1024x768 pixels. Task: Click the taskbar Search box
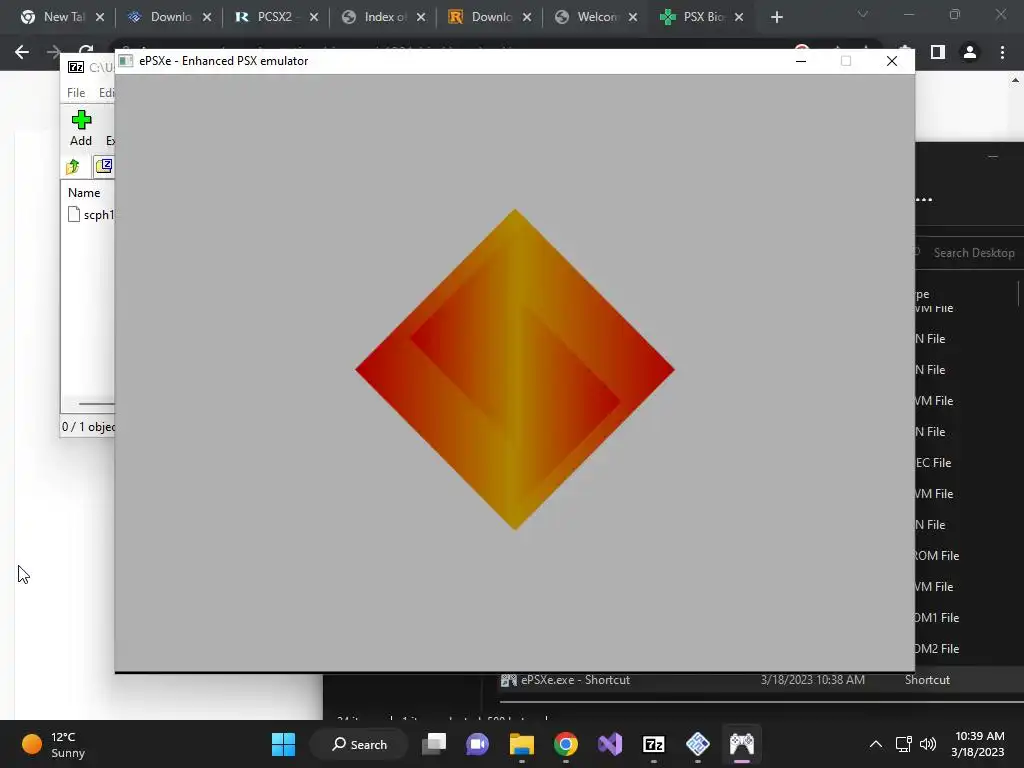[360, 744]
